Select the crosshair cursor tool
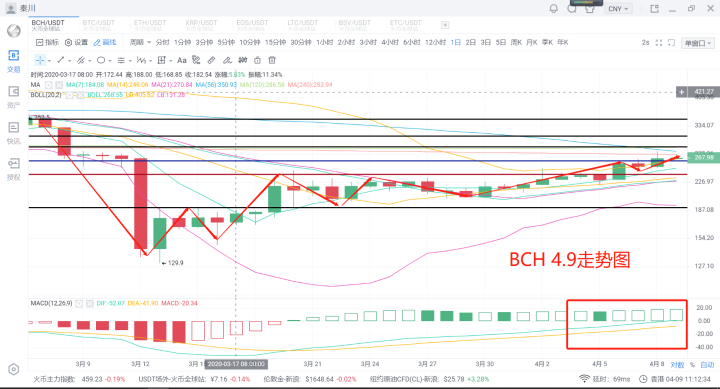Image resolution: width=720 pixels, height=389 pixels. click(40, 60)
